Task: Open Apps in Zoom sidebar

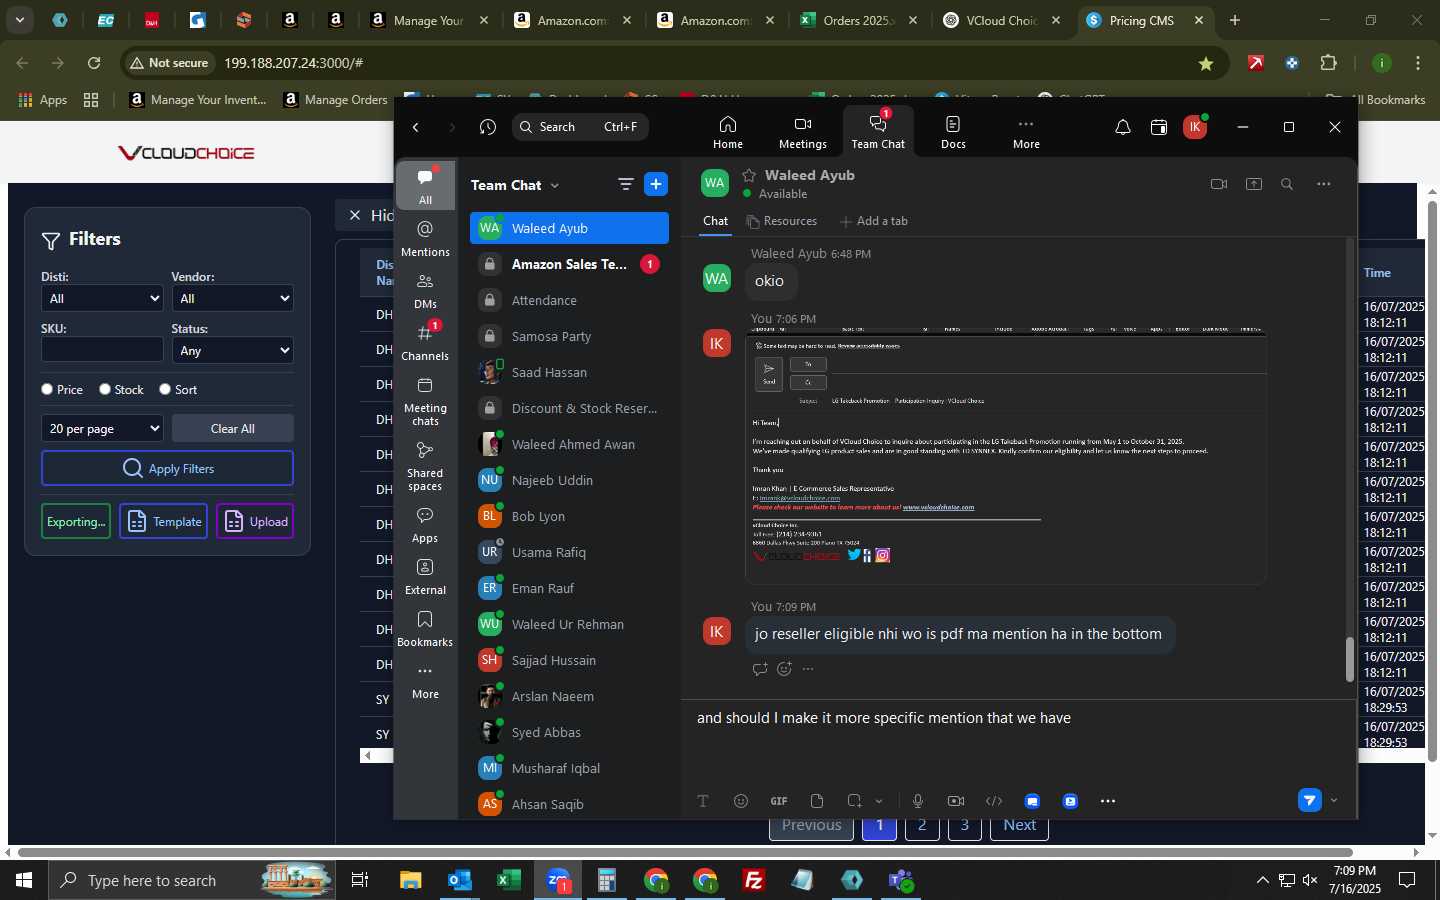Action: [x=425, y=525]
